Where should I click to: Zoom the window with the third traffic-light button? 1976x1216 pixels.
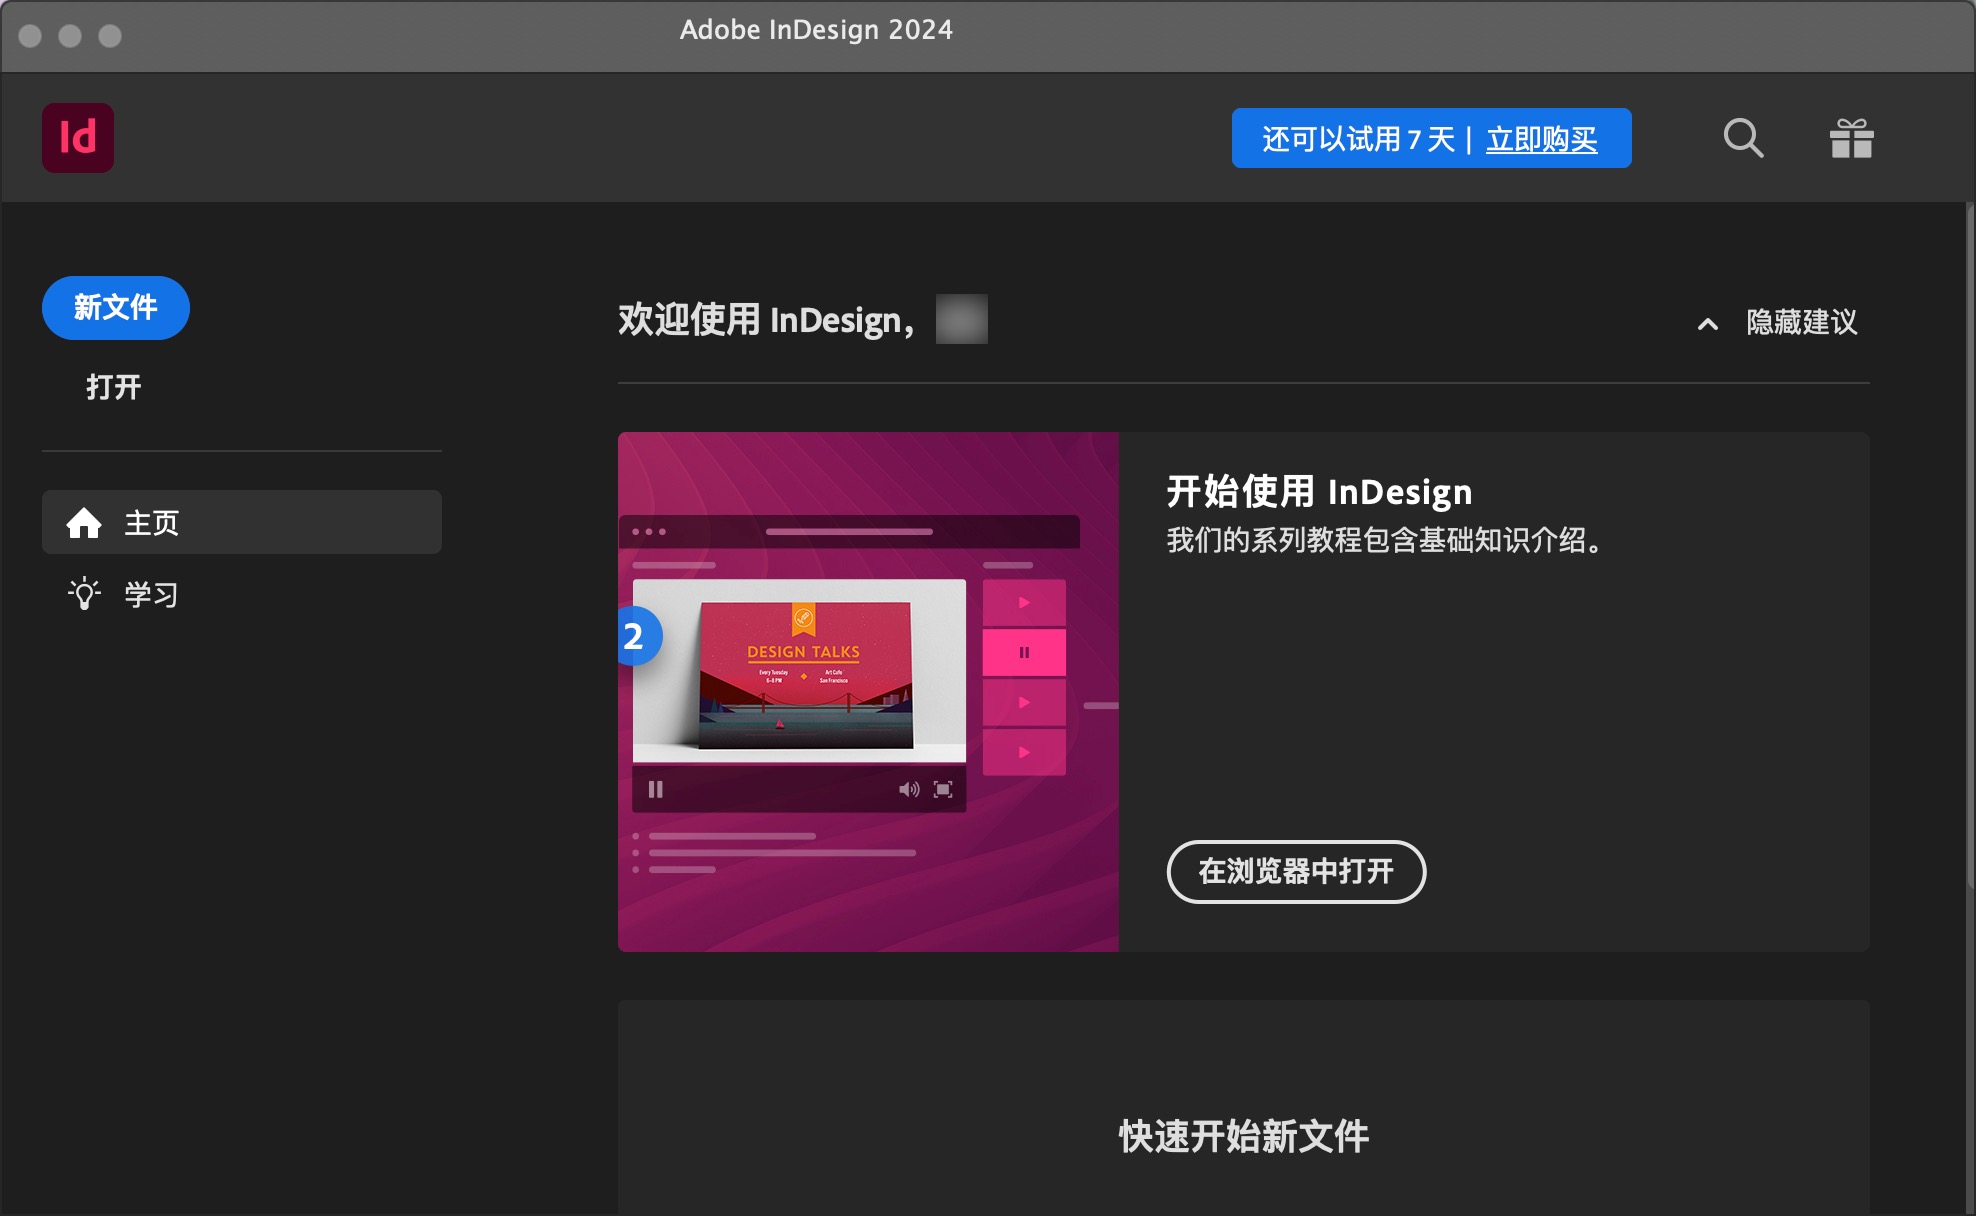pyautogui.click(x=110, y=36)
